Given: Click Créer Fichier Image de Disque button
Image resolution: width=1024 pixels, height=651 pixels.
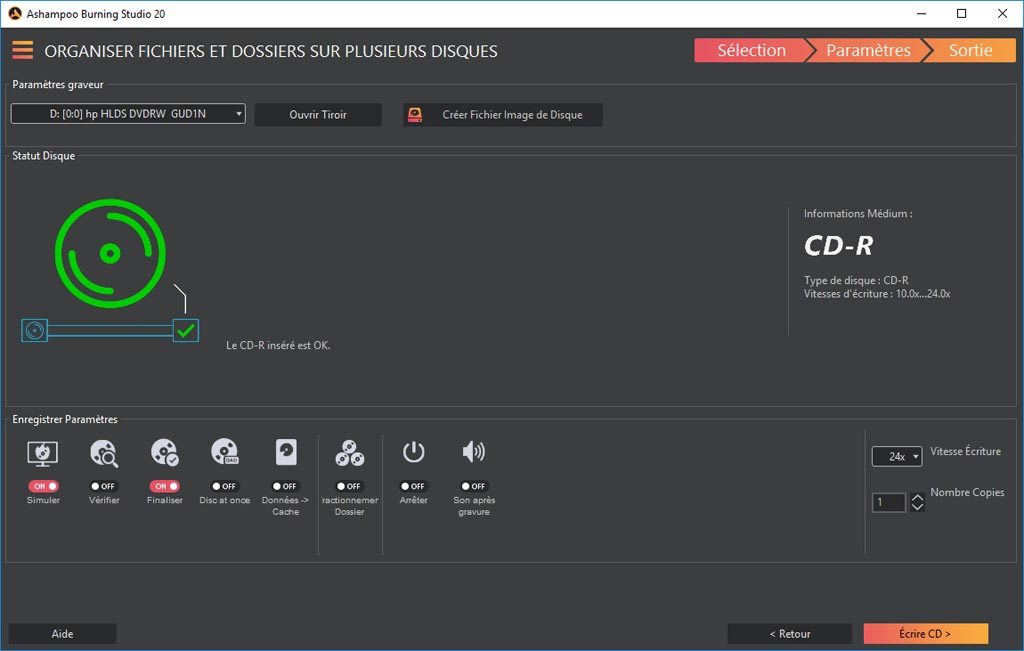Looking at the screenshot, I should (x=503, y=115).
